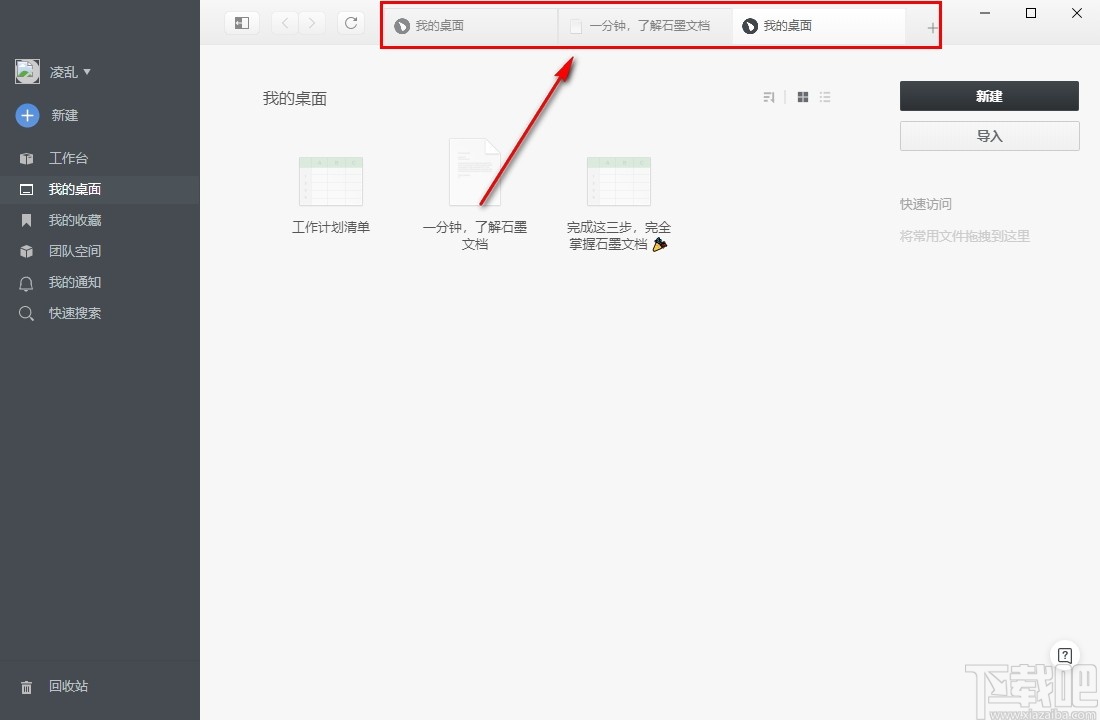Viewport: 1100px width, 720px height.
Task: Open the 工作计划清单 spreadsheet thumbnail
Action: 330,180
